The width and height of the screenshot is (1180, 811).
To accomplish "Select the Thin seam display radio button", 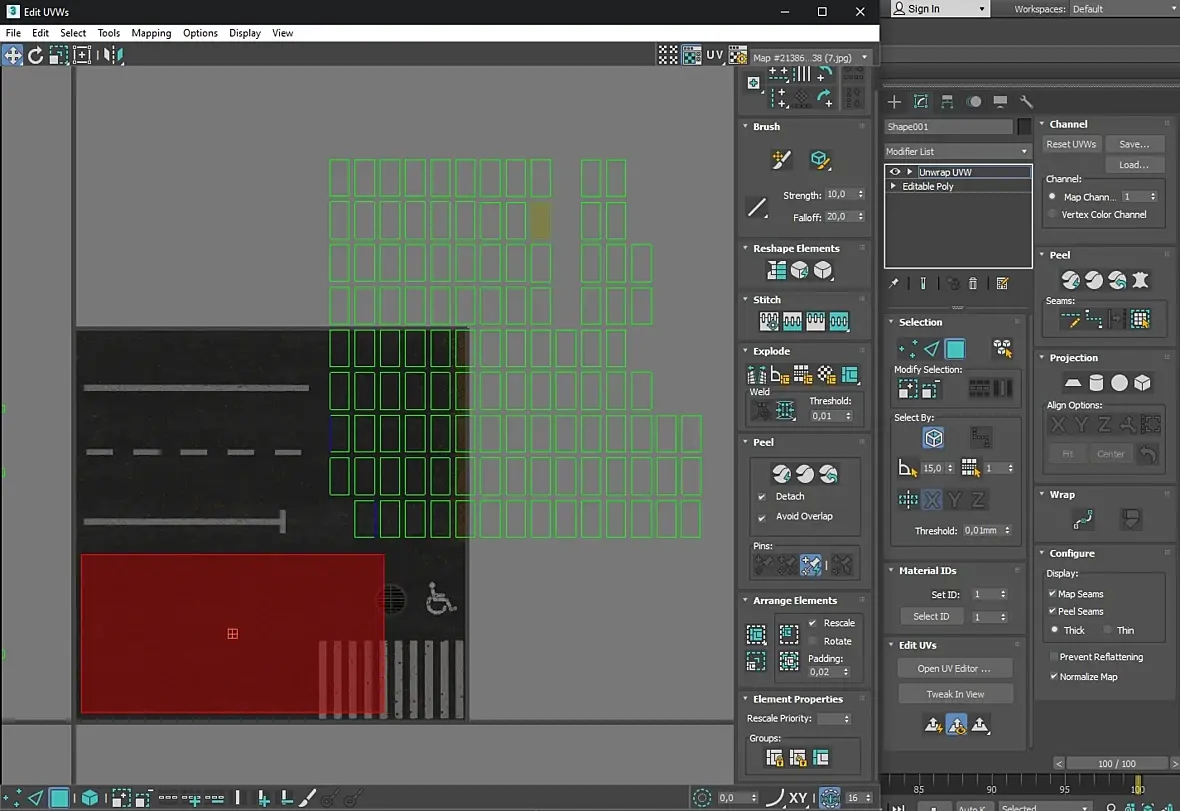I will (1108, 630).
